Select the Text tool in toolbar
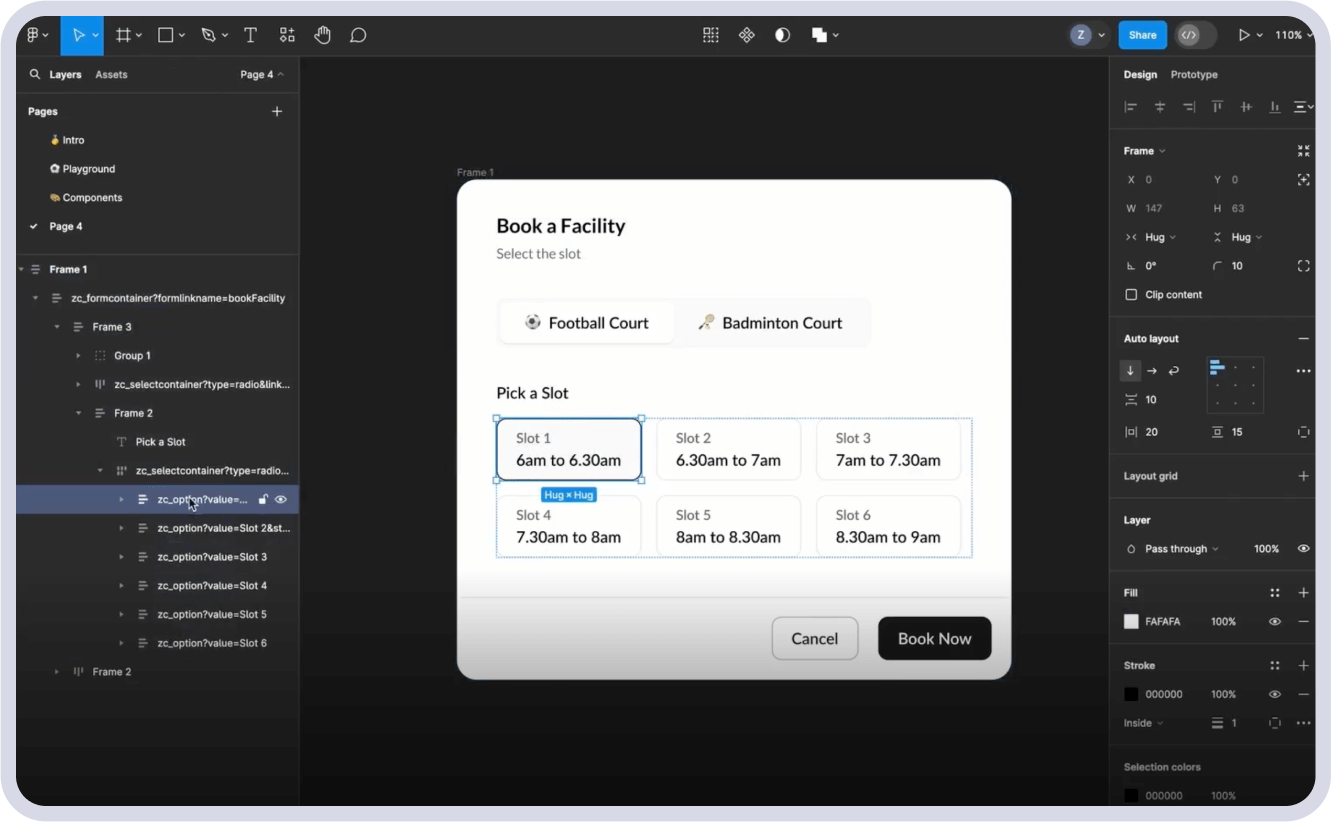Screen dimensions: 1331x822 250,35
